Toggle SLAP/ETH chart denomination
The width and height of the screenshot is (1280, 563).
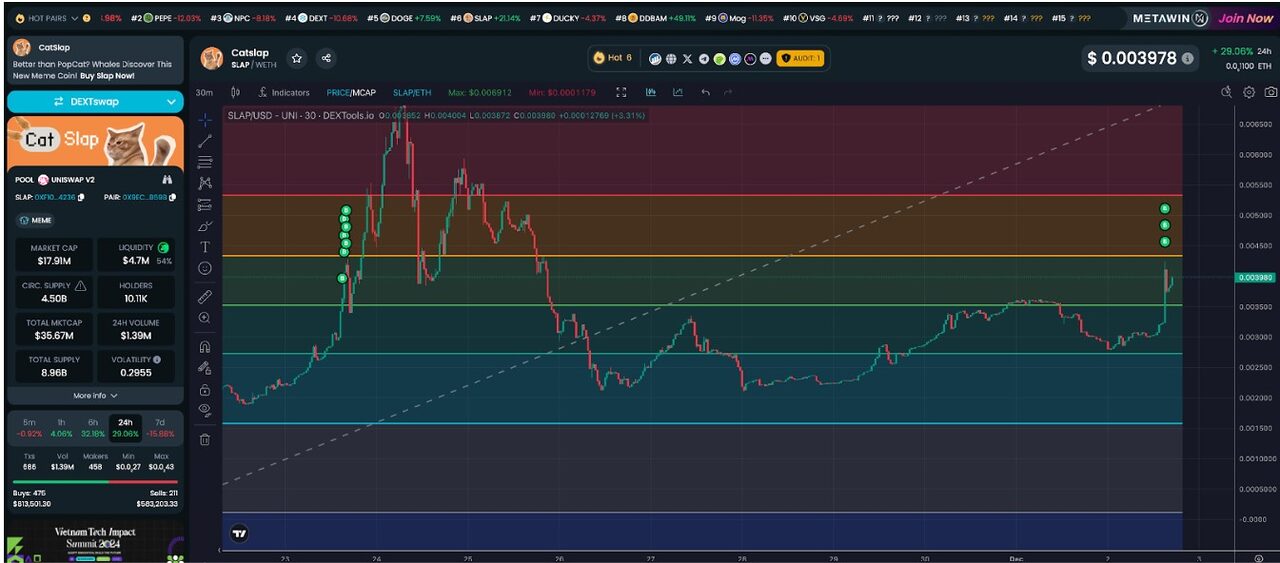412,93
